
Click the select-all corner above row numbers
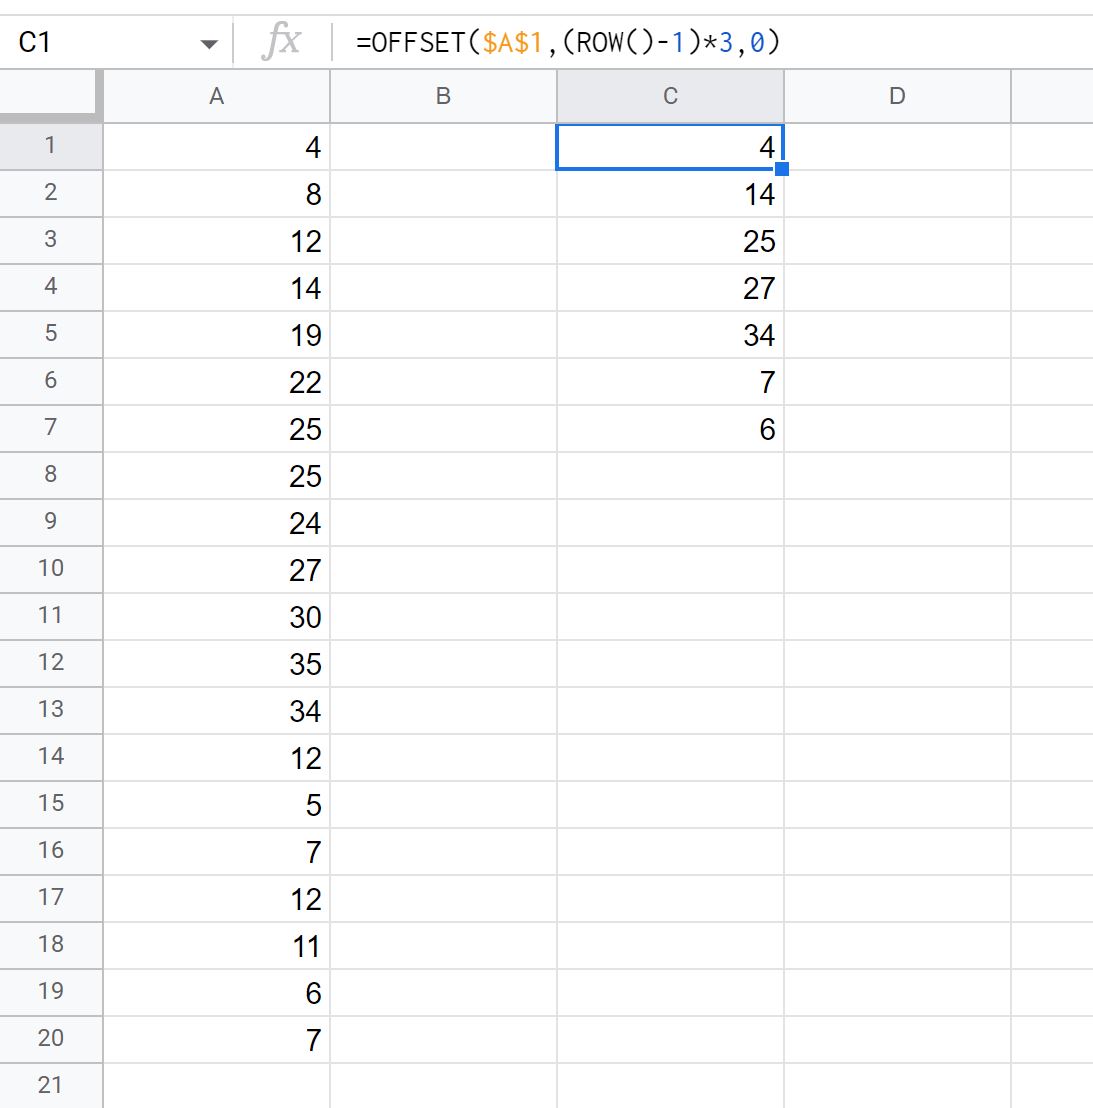(51, 96)
